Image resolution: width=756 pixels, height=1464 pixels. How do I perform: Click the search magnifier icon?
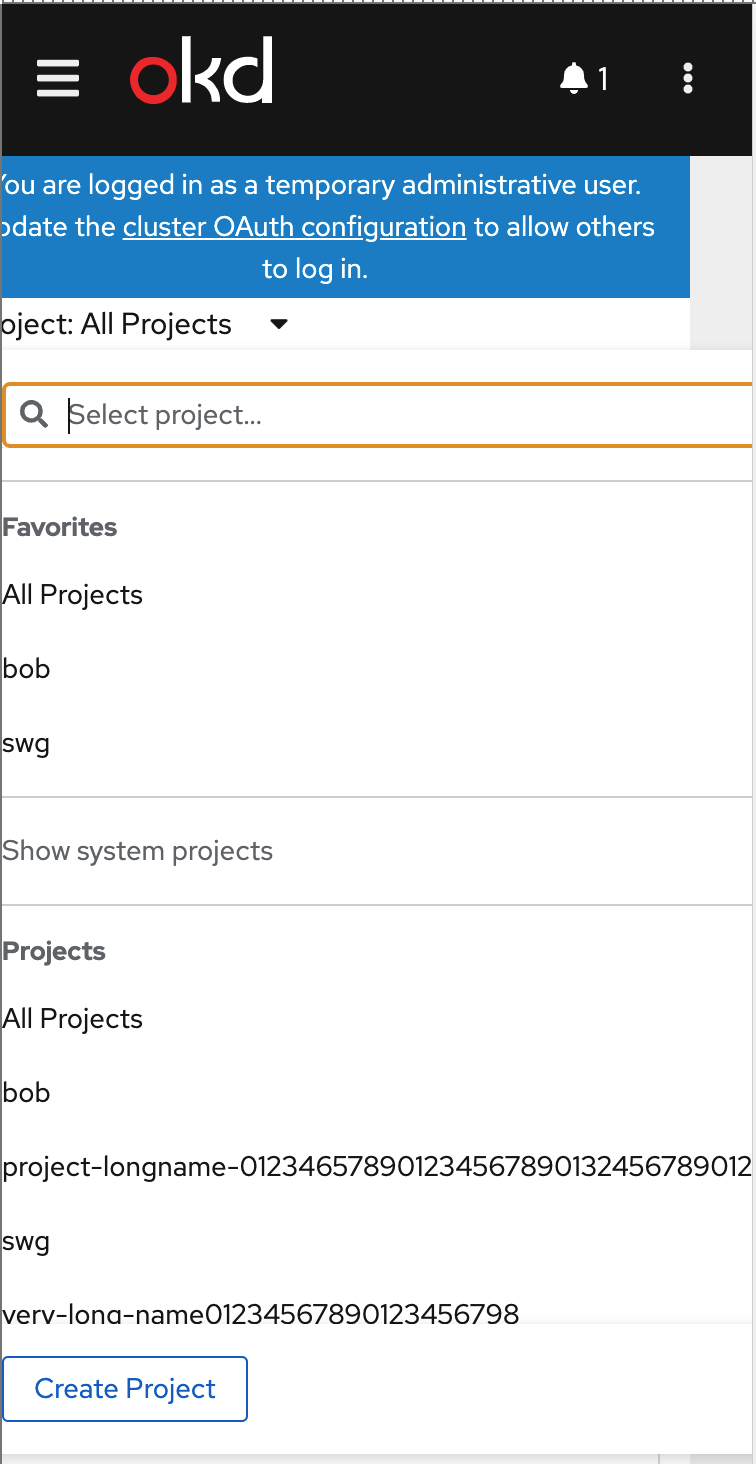34,414
